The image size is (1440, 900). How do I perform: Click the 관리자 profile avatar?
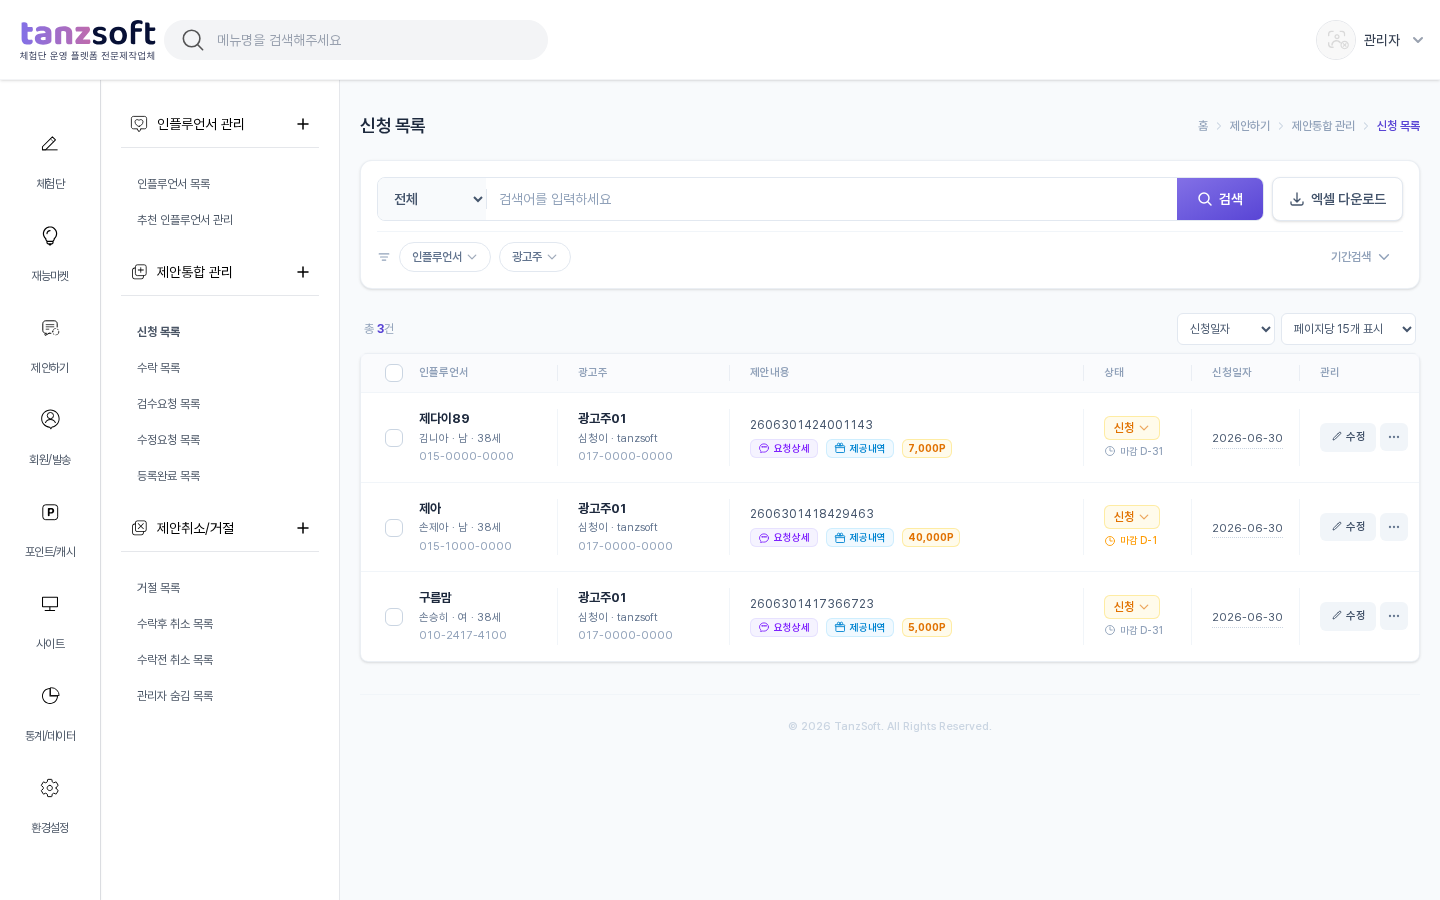click(1336, 40)
